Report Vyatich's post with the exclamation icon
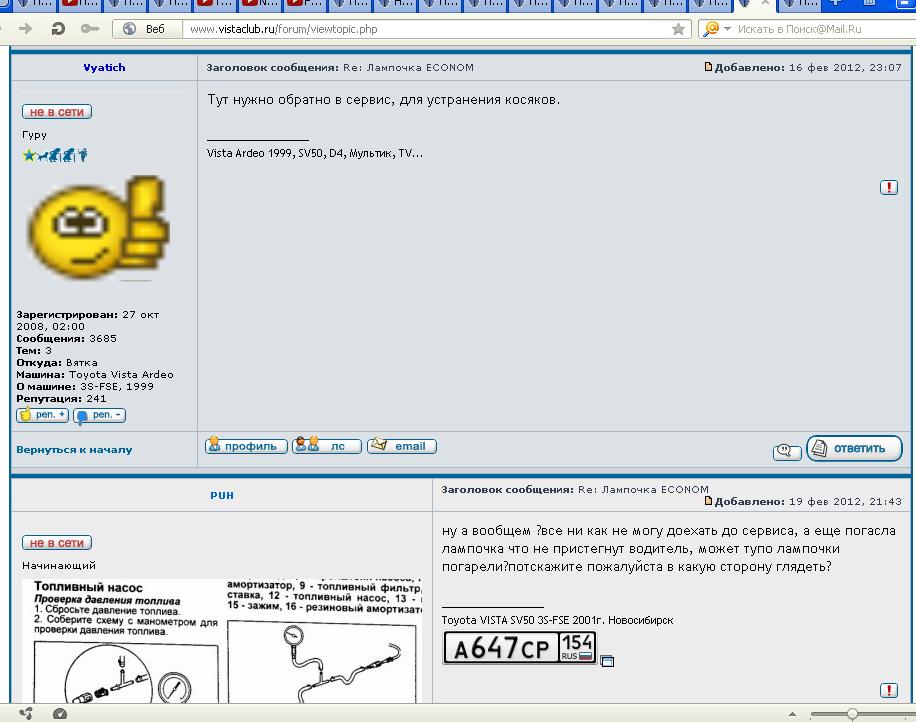 [x=888, y=187]
